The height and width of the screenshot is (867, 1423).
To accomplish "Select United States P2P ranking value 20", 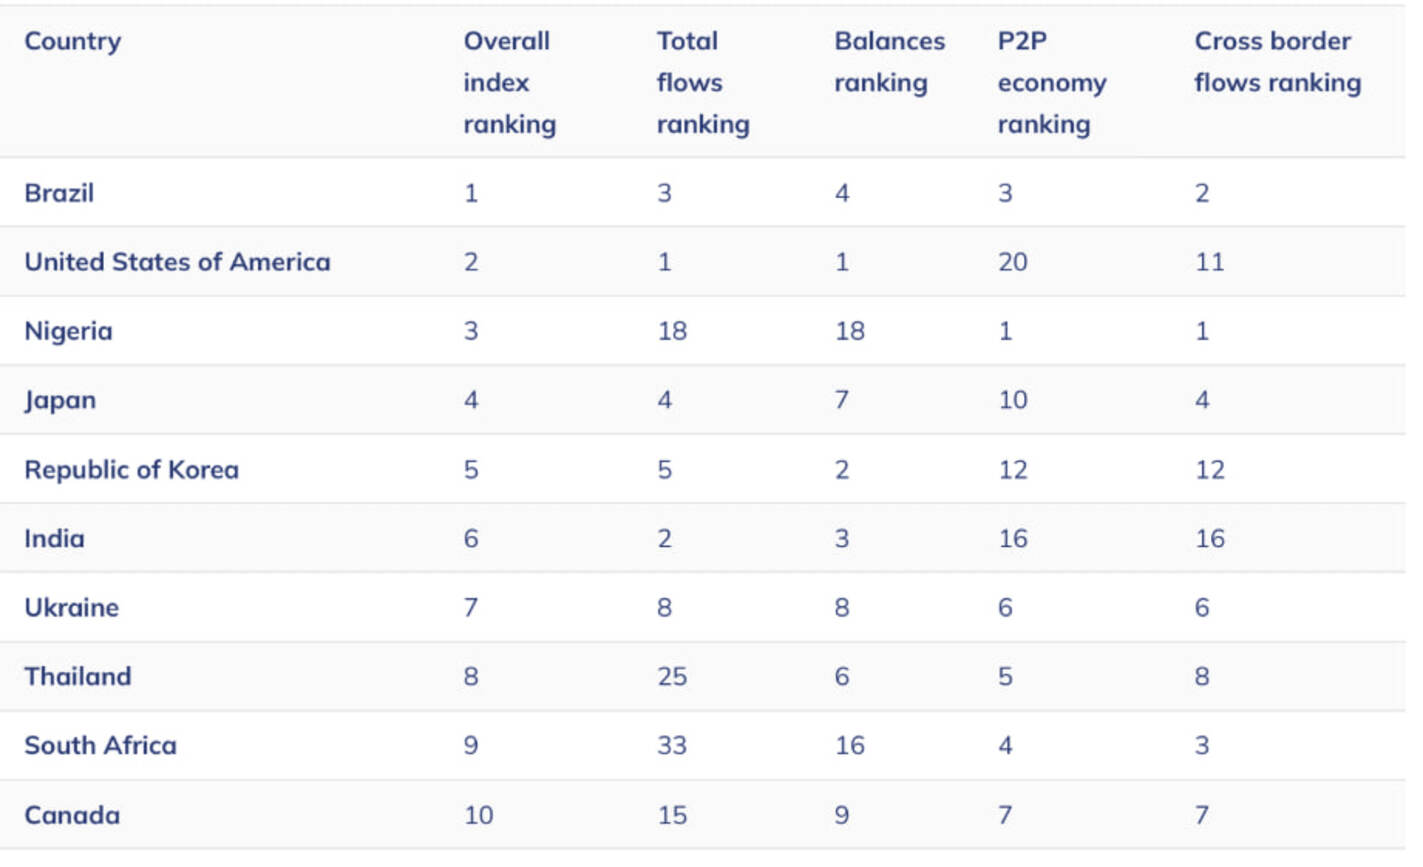I will coord(1012,262).
